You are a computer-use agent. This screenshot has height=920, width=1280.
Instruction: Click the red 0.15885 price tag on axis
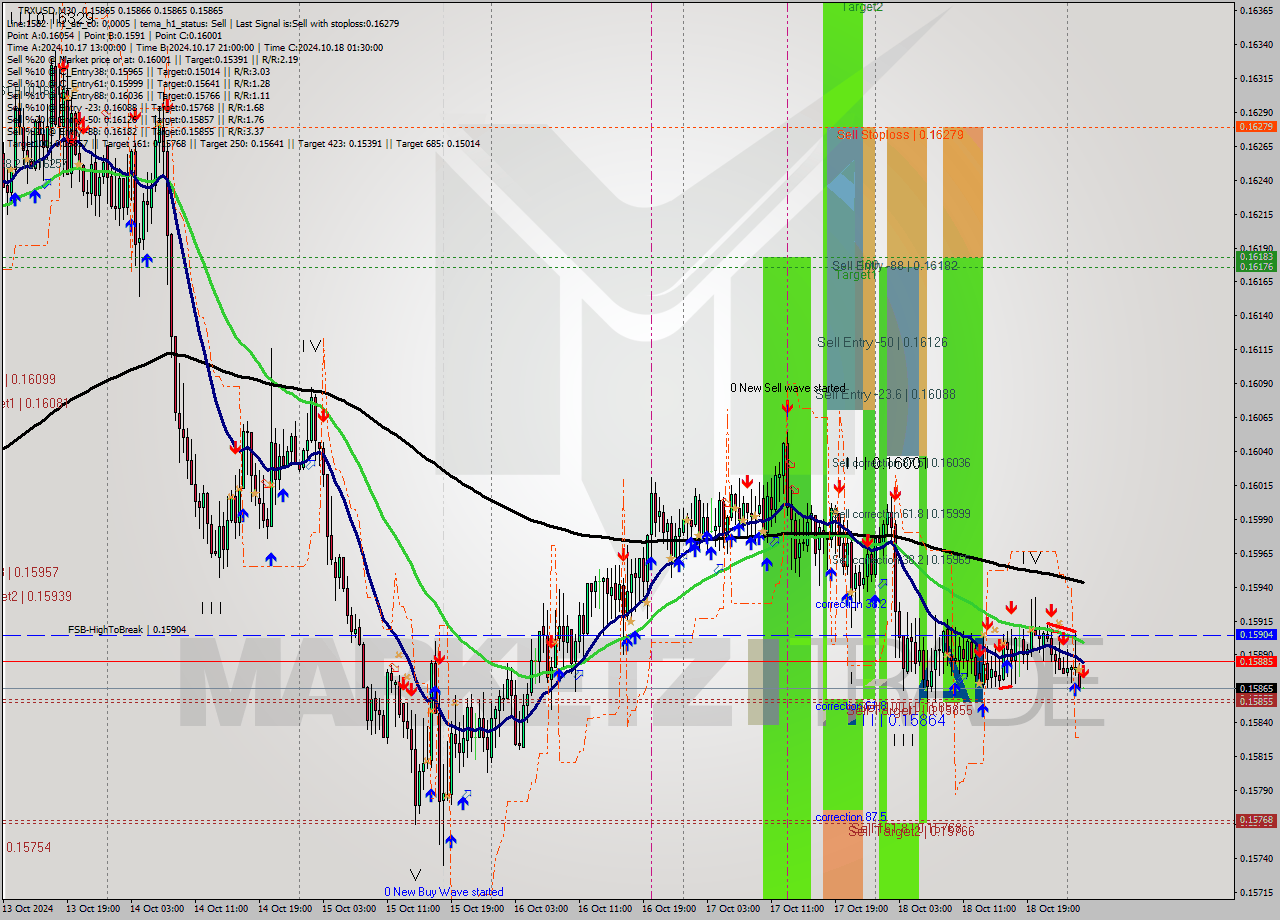1255,661
